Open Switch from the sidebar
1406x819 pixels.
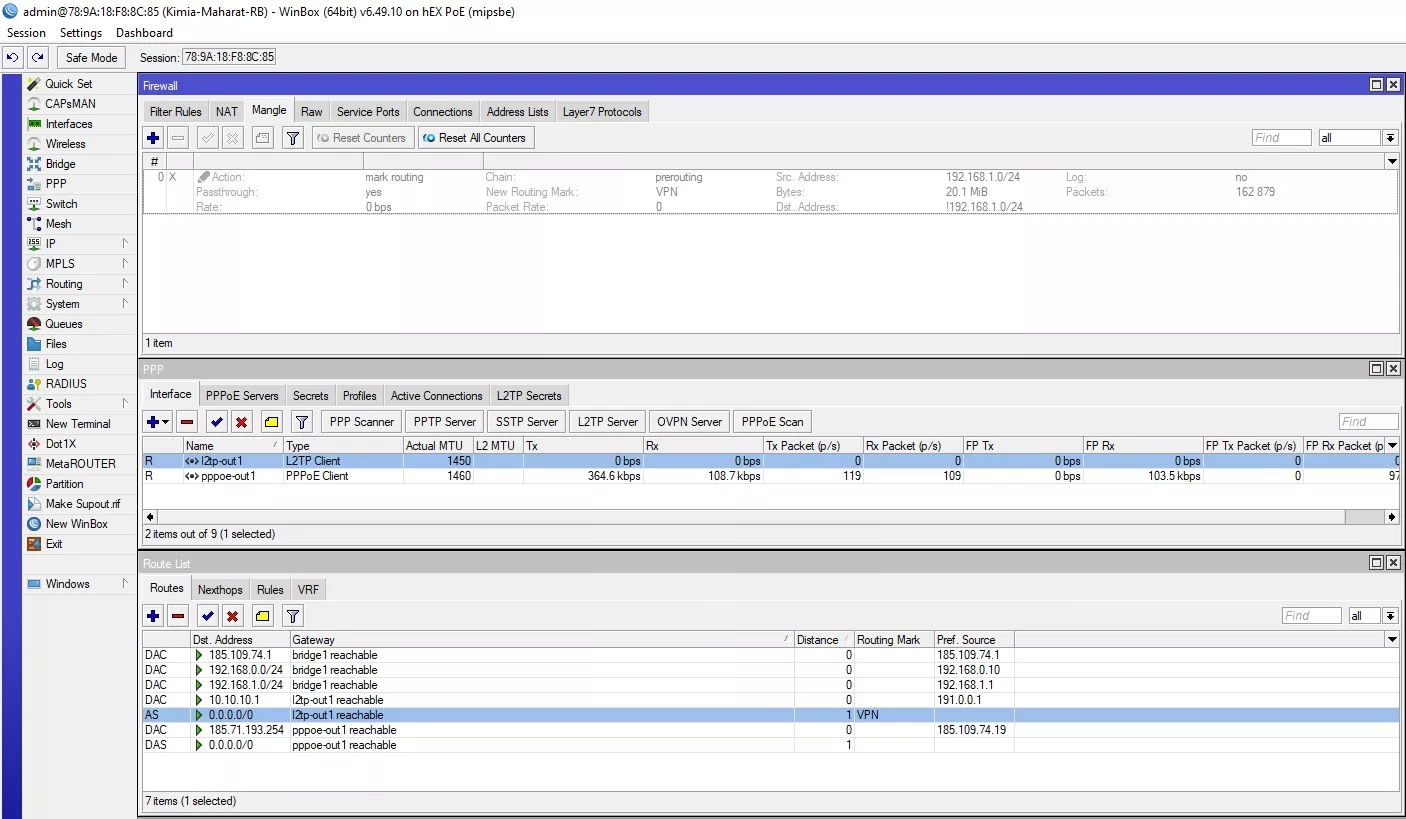click(61, 204)
